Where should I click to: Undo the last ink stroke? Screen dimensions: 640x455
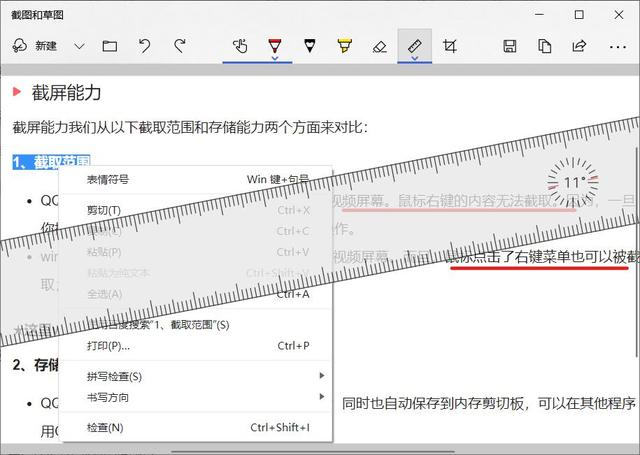pyautogui.click(x=144, y=46)
